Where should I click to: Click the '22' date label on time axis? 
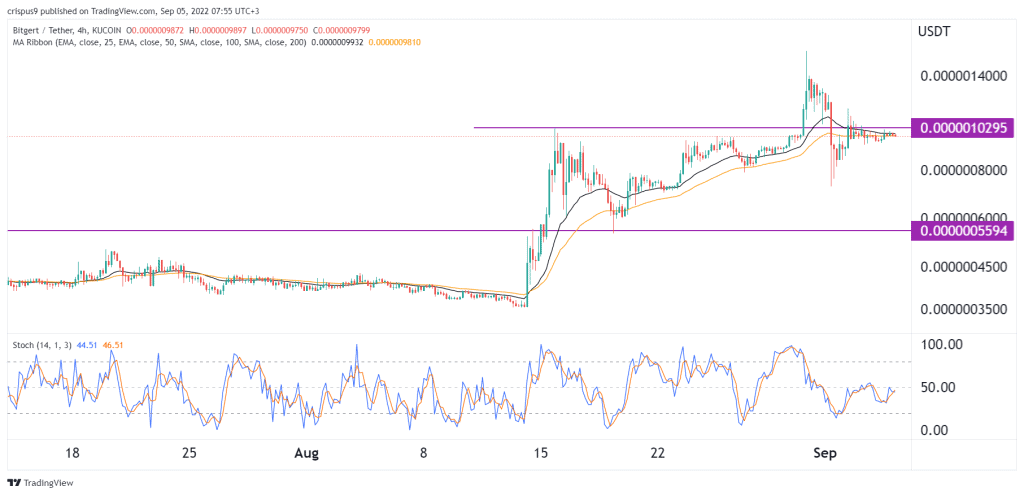658,453
